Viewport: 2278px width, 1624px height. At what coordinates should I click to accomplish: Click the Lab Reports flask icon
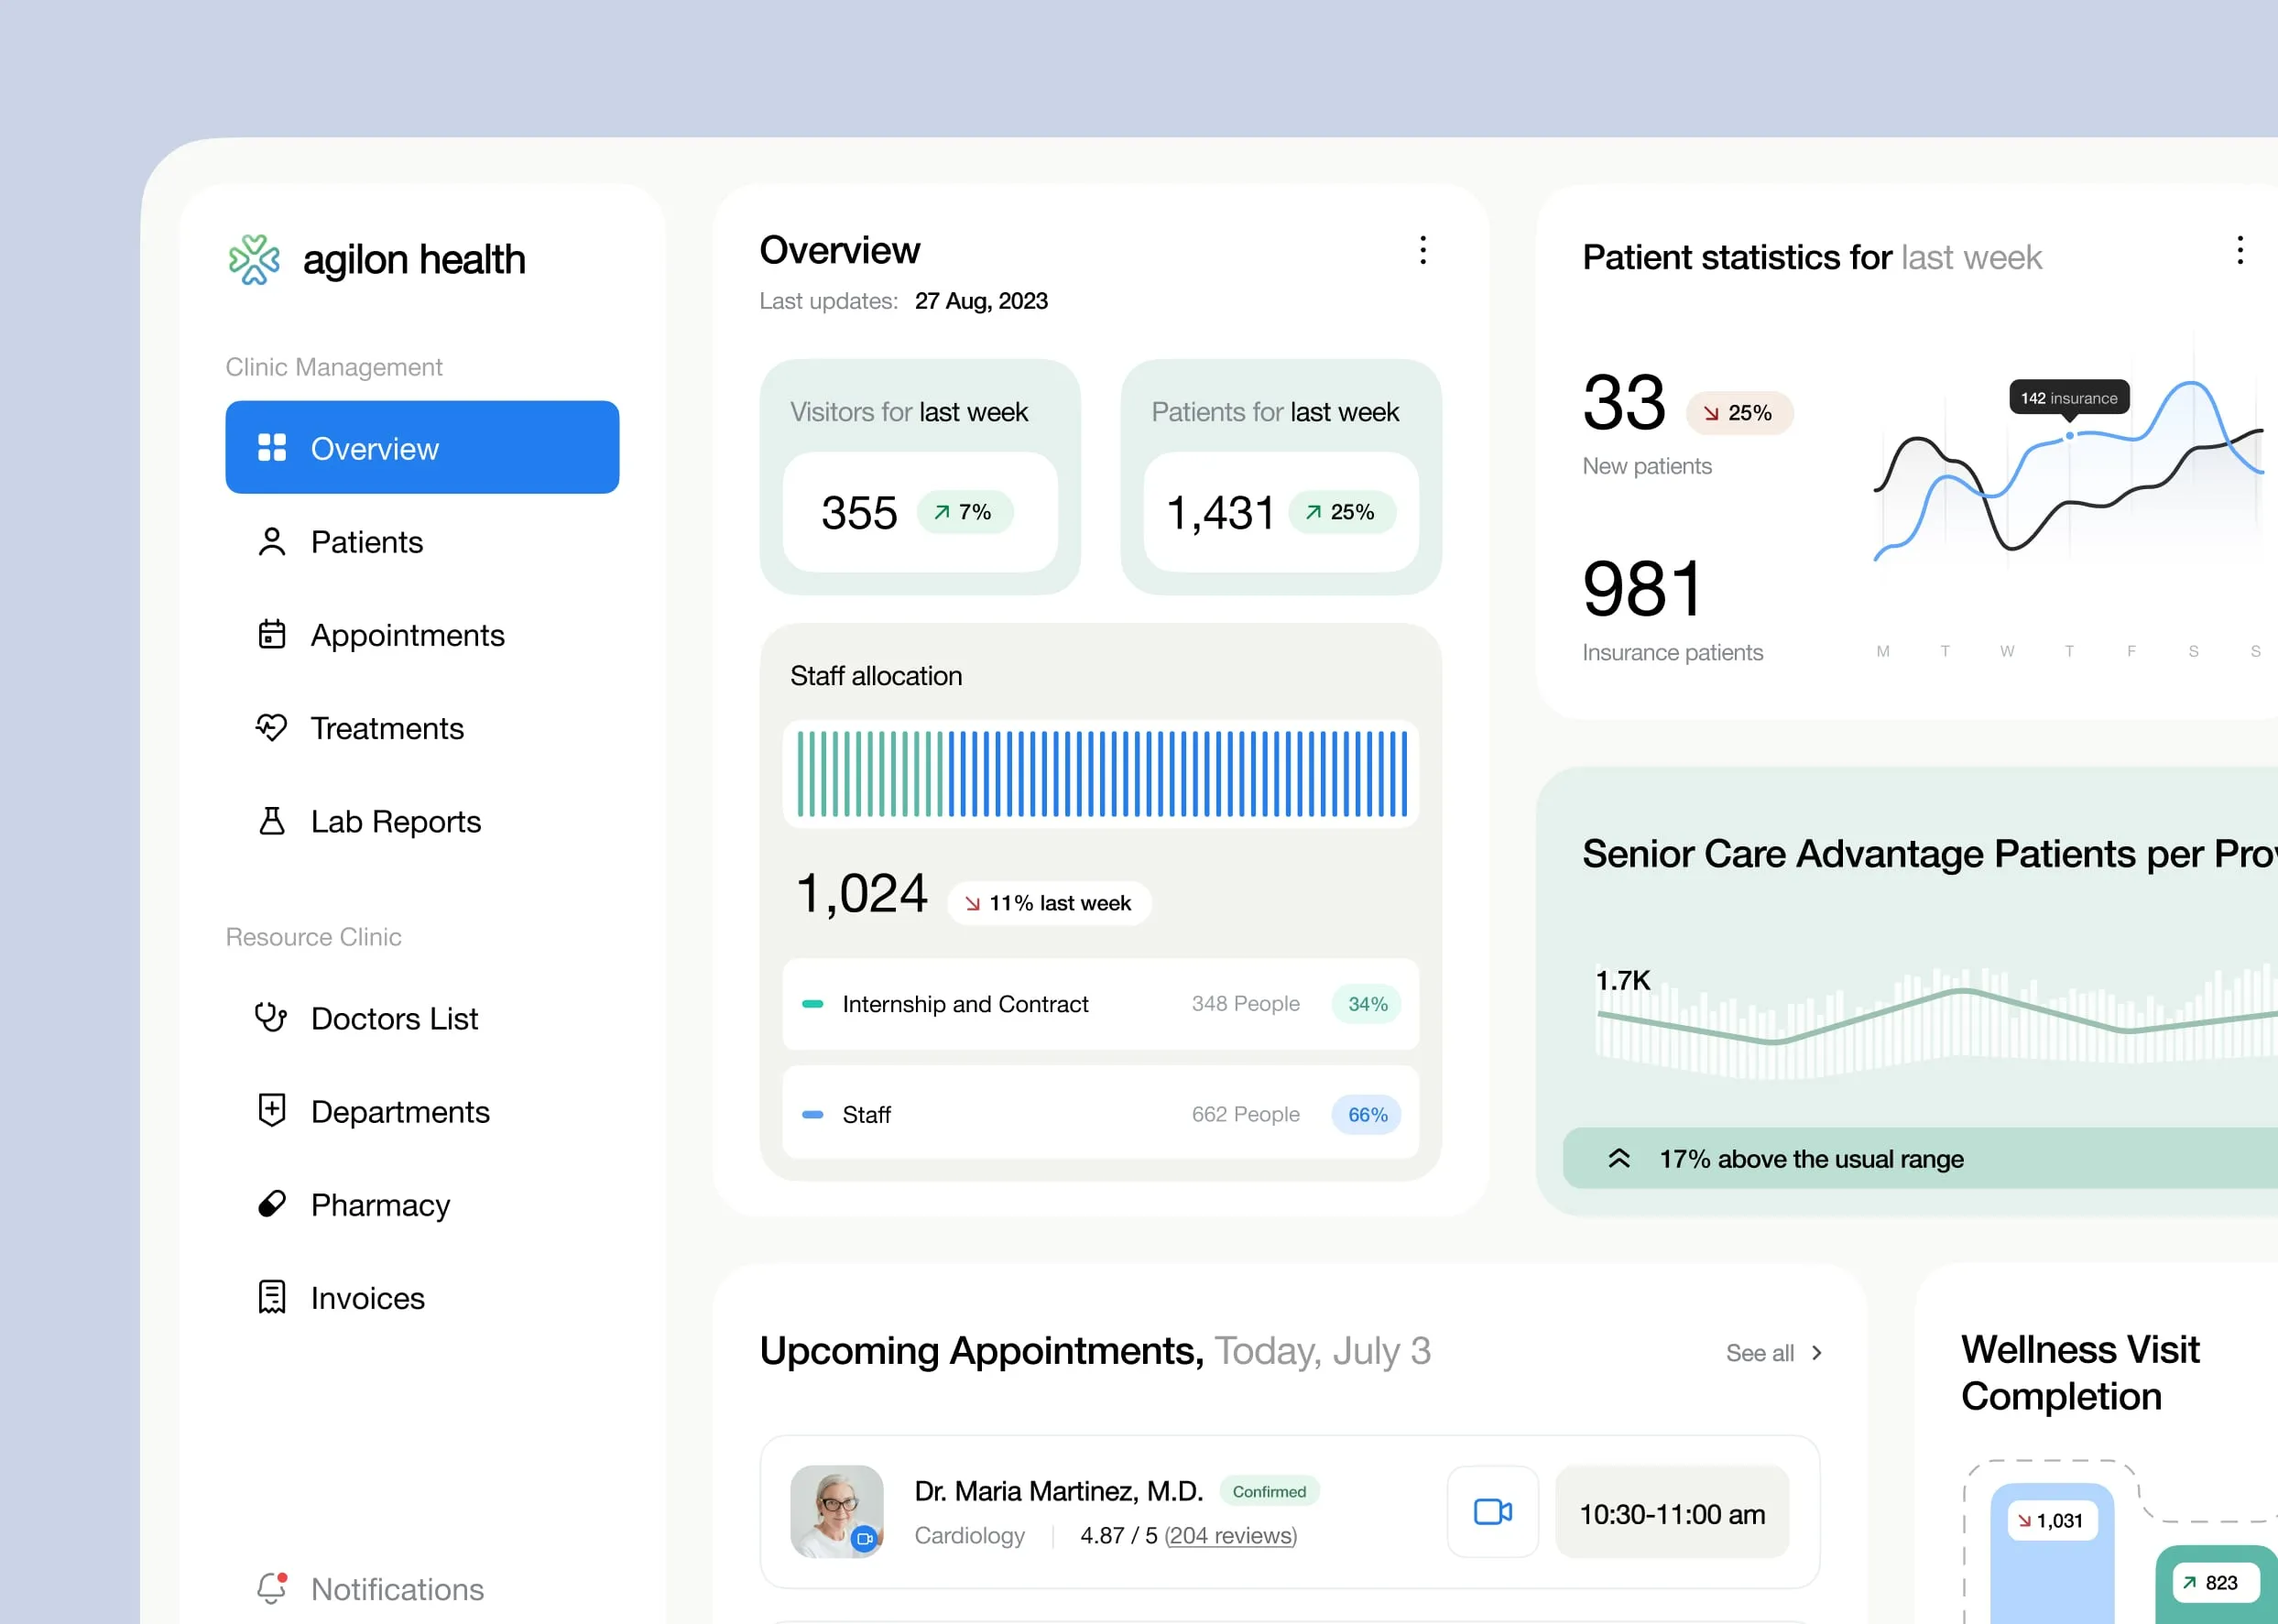click(272, 820)
